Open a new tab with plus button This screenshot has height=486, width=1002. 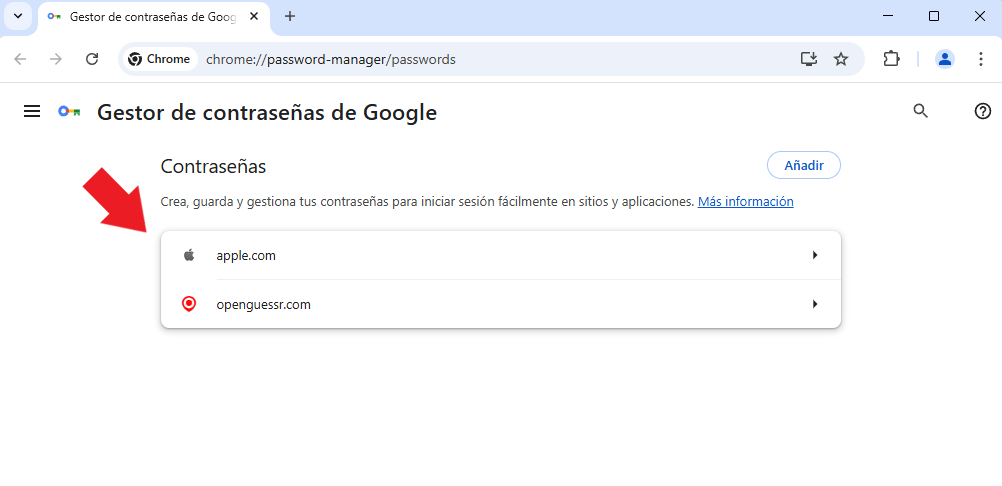pyautogui.click(x=289, y=16)
